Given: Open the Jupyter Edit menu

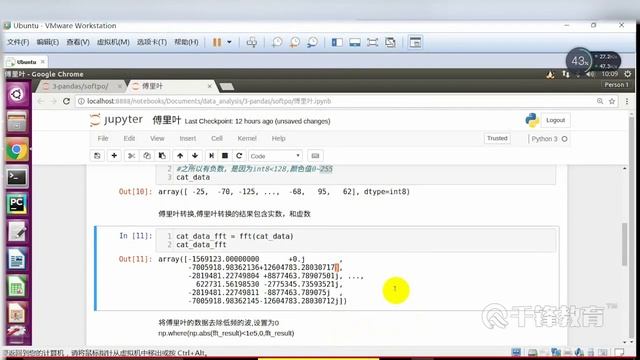Looking at the screenshot, I should coord(129,138).
